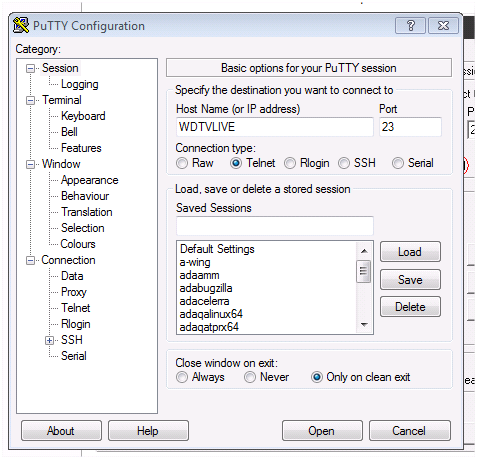477x459 pixels.
Task: Open the Behaviour category
Action: [85, 196]
